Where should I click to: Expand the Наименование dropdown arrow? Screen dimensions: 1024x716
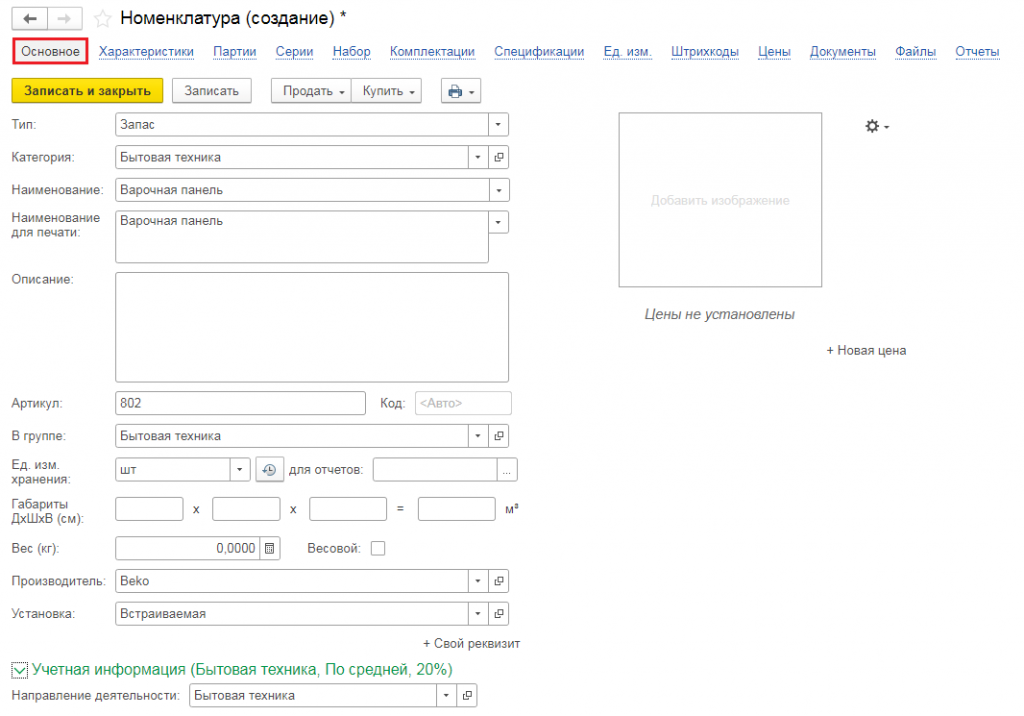499,190
